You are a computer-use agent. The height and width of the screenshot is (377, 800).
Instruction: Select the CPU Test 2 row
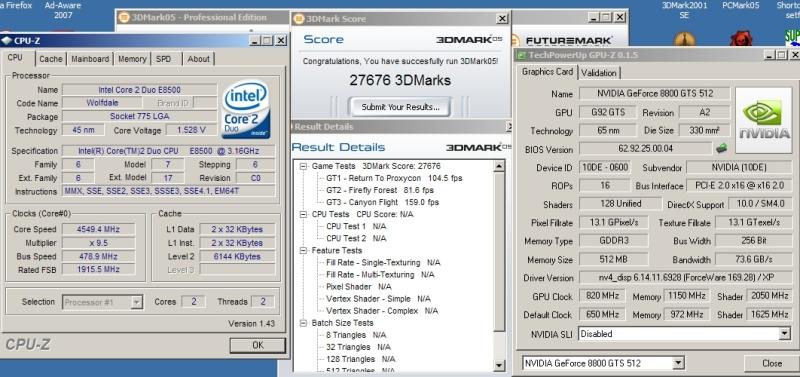tap(356, 238)
